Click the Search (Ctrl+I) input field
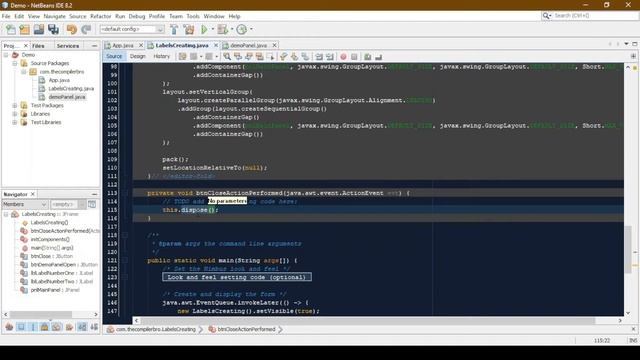 click(x=595, y=16)
